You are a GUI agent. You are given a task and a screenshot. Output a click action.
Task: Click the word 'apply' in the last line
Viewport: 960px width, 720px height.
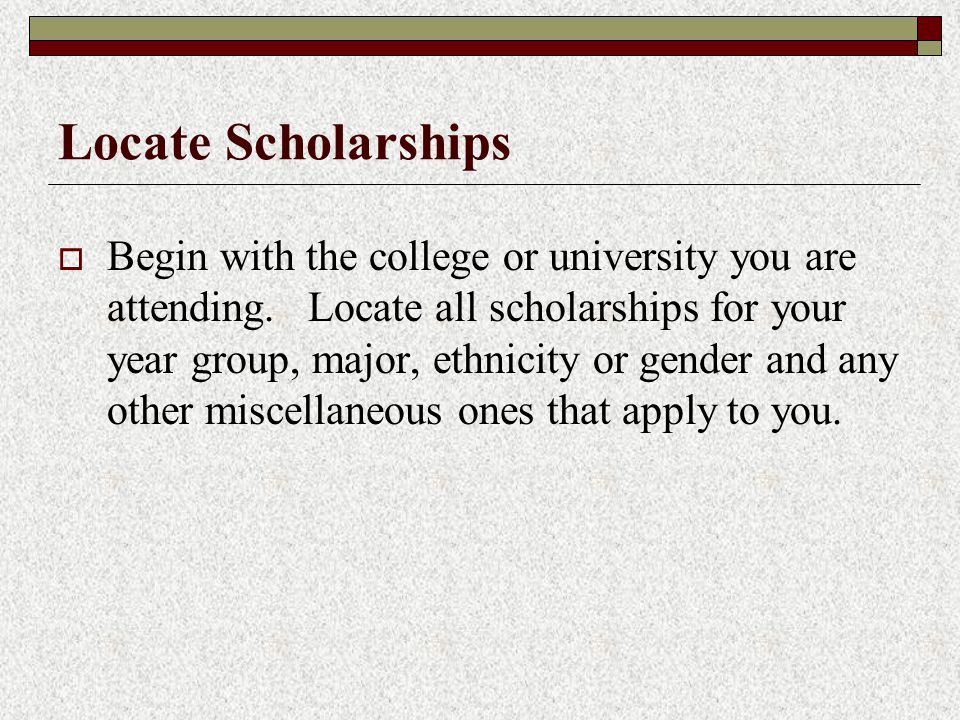pos(668,413)
